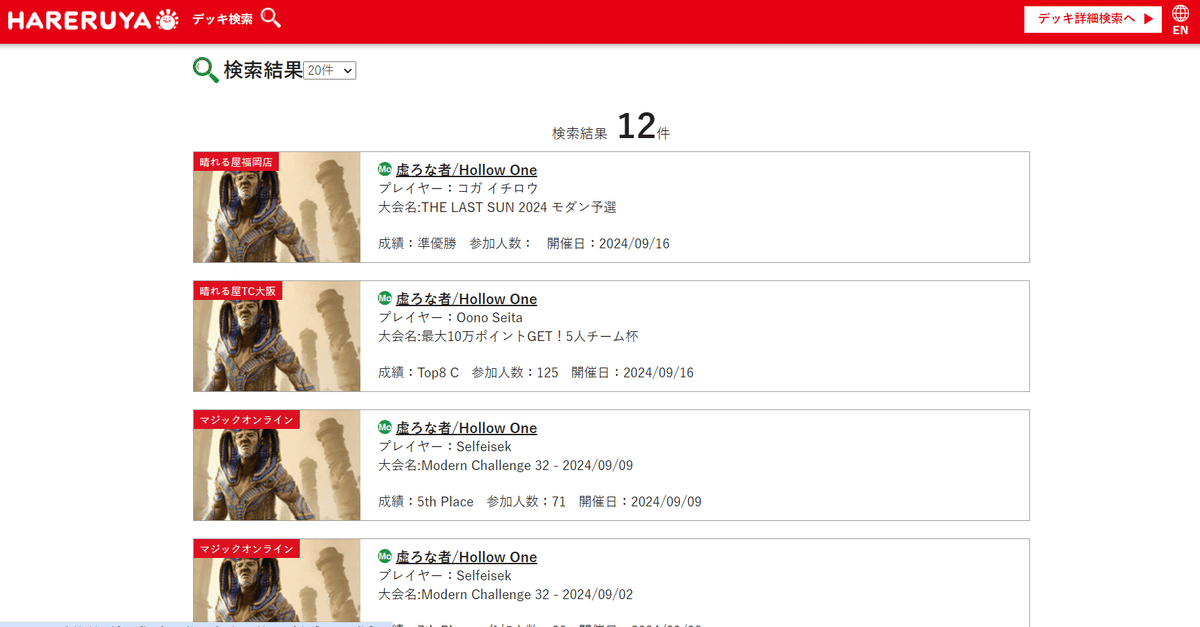The height and width of the screenshot is (627, 1200).
Task: Click the 晴れる屋福岡店 deck thumbnail
Action: pos(277,207)
